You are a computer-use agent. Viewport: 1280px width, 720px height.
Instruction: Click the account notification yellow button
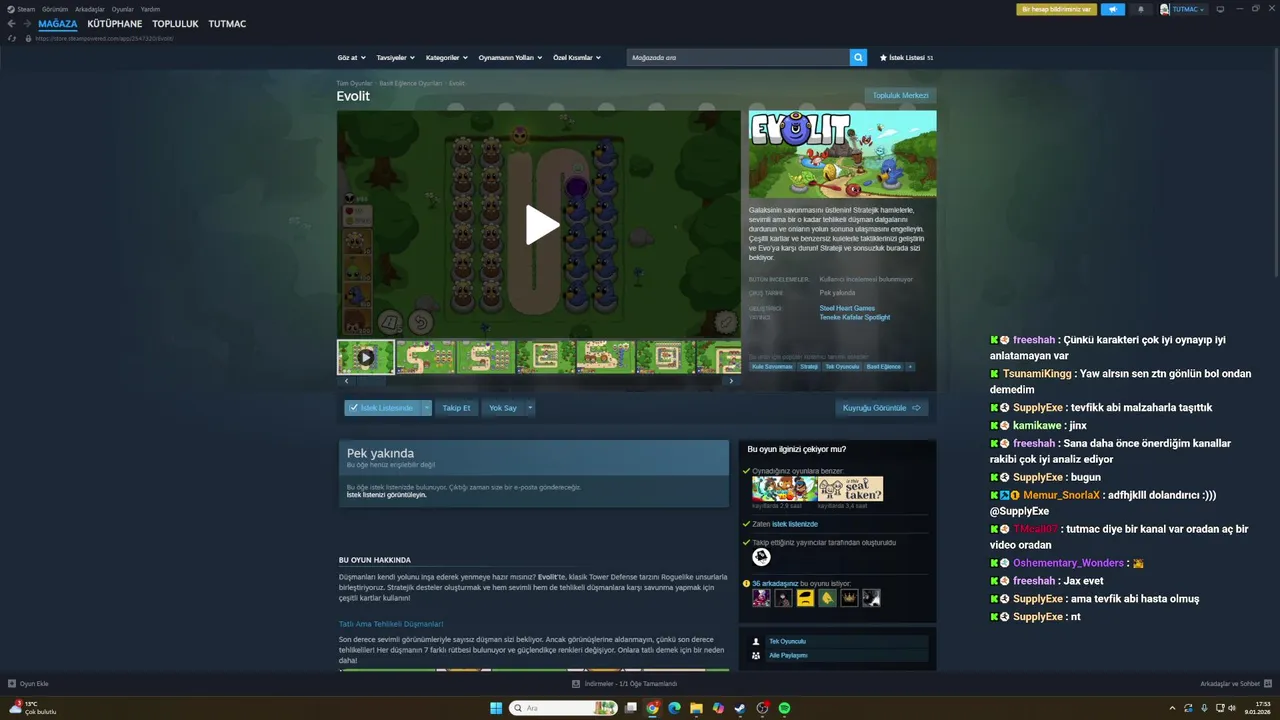pyautogui.click(x=1056, y=9)
